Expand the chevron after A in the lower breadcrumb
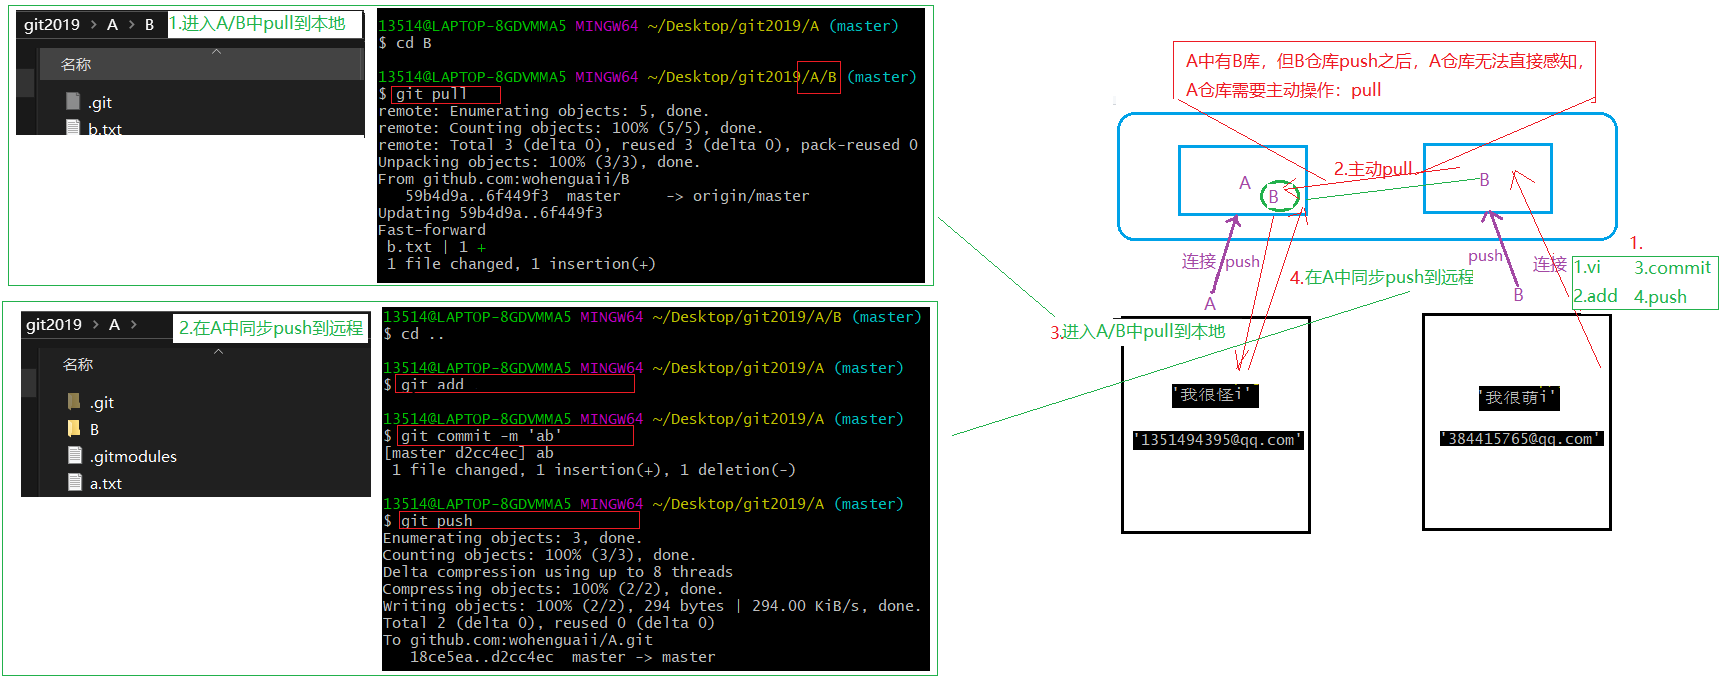 (x=134, y=325)
